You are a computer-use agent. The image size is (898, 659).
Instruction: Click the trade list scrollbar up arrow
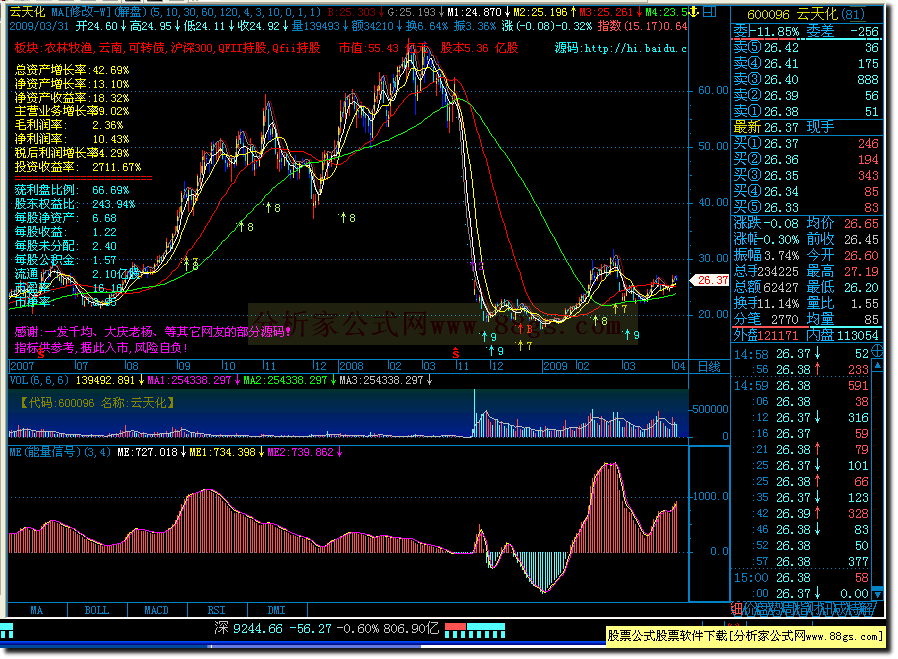point(877,365)
